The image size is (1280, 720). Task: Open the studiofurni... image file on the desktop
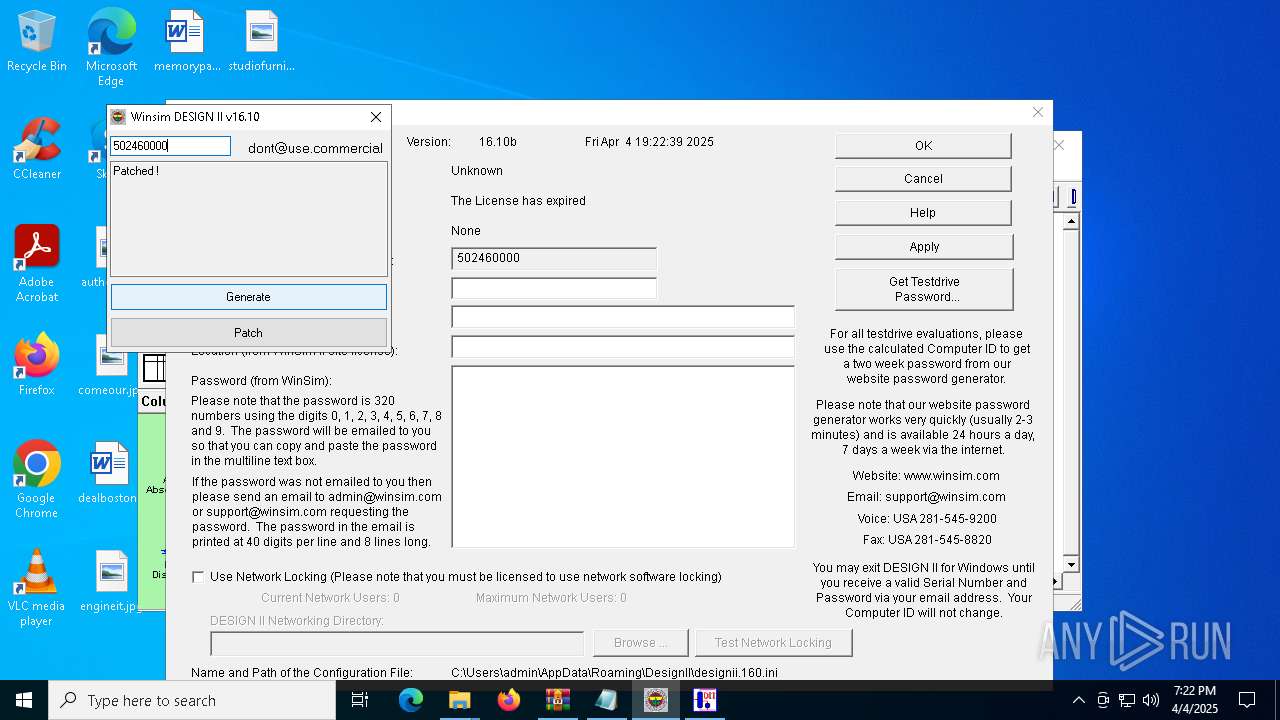tap(262, 42)
